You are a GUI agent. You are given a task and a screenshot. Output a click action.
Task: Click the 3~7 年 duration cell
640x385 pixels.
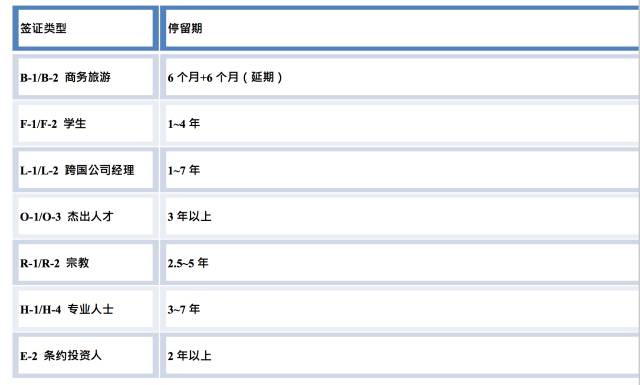400,309
